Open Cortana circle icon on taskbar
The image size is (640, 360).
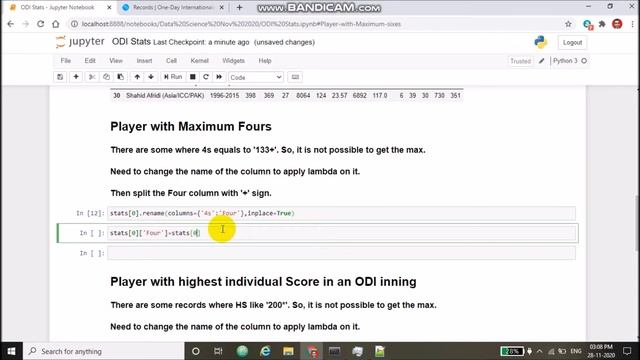click(196, 351)
